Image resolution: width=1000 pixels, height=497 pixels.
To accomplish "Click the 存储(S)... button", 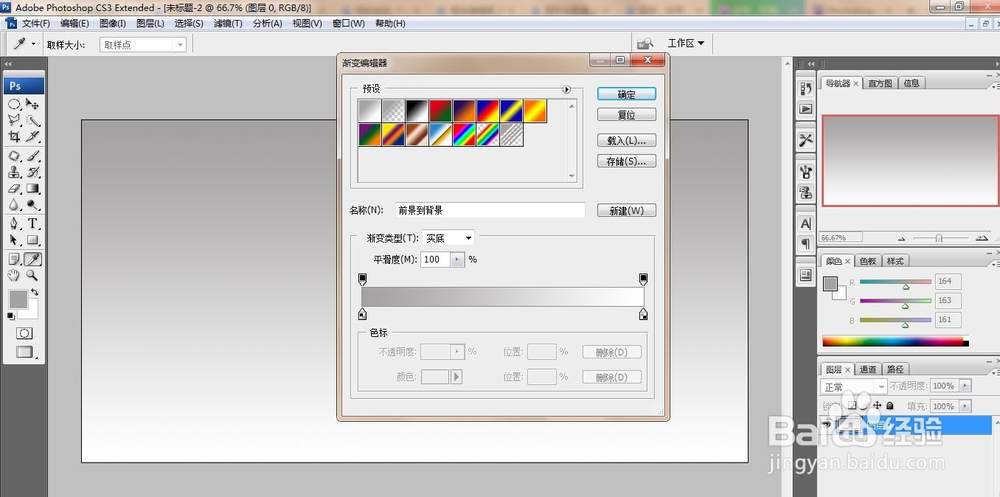I will pos(626,161).
